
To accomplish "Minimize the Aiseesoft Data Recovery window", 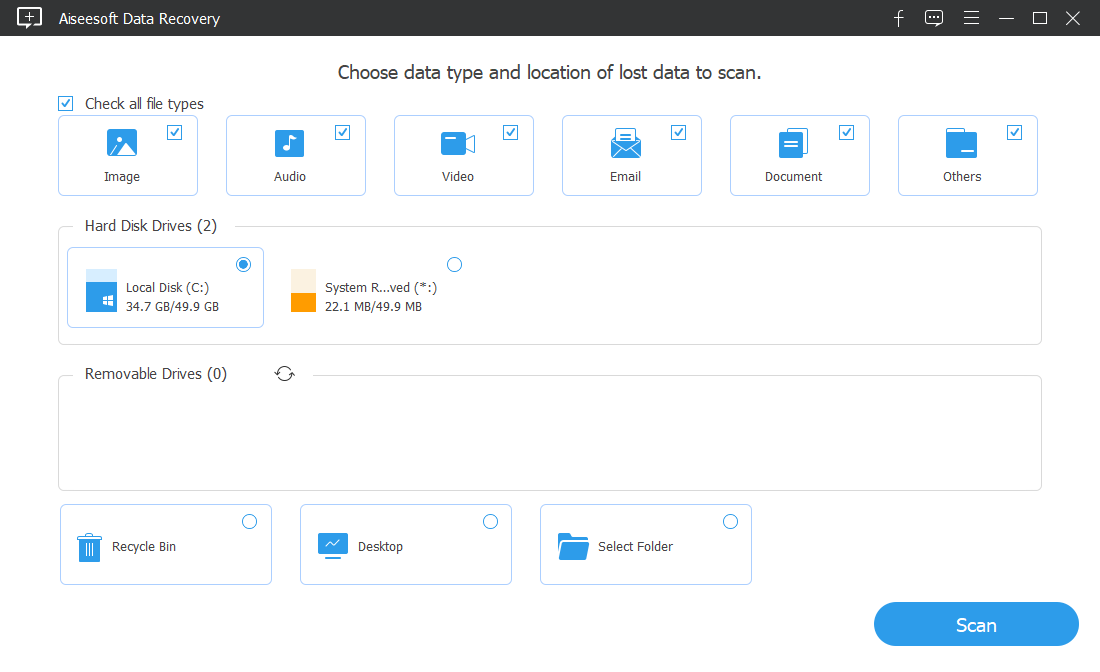I will pyautogui.click(x=1006, y=18).
